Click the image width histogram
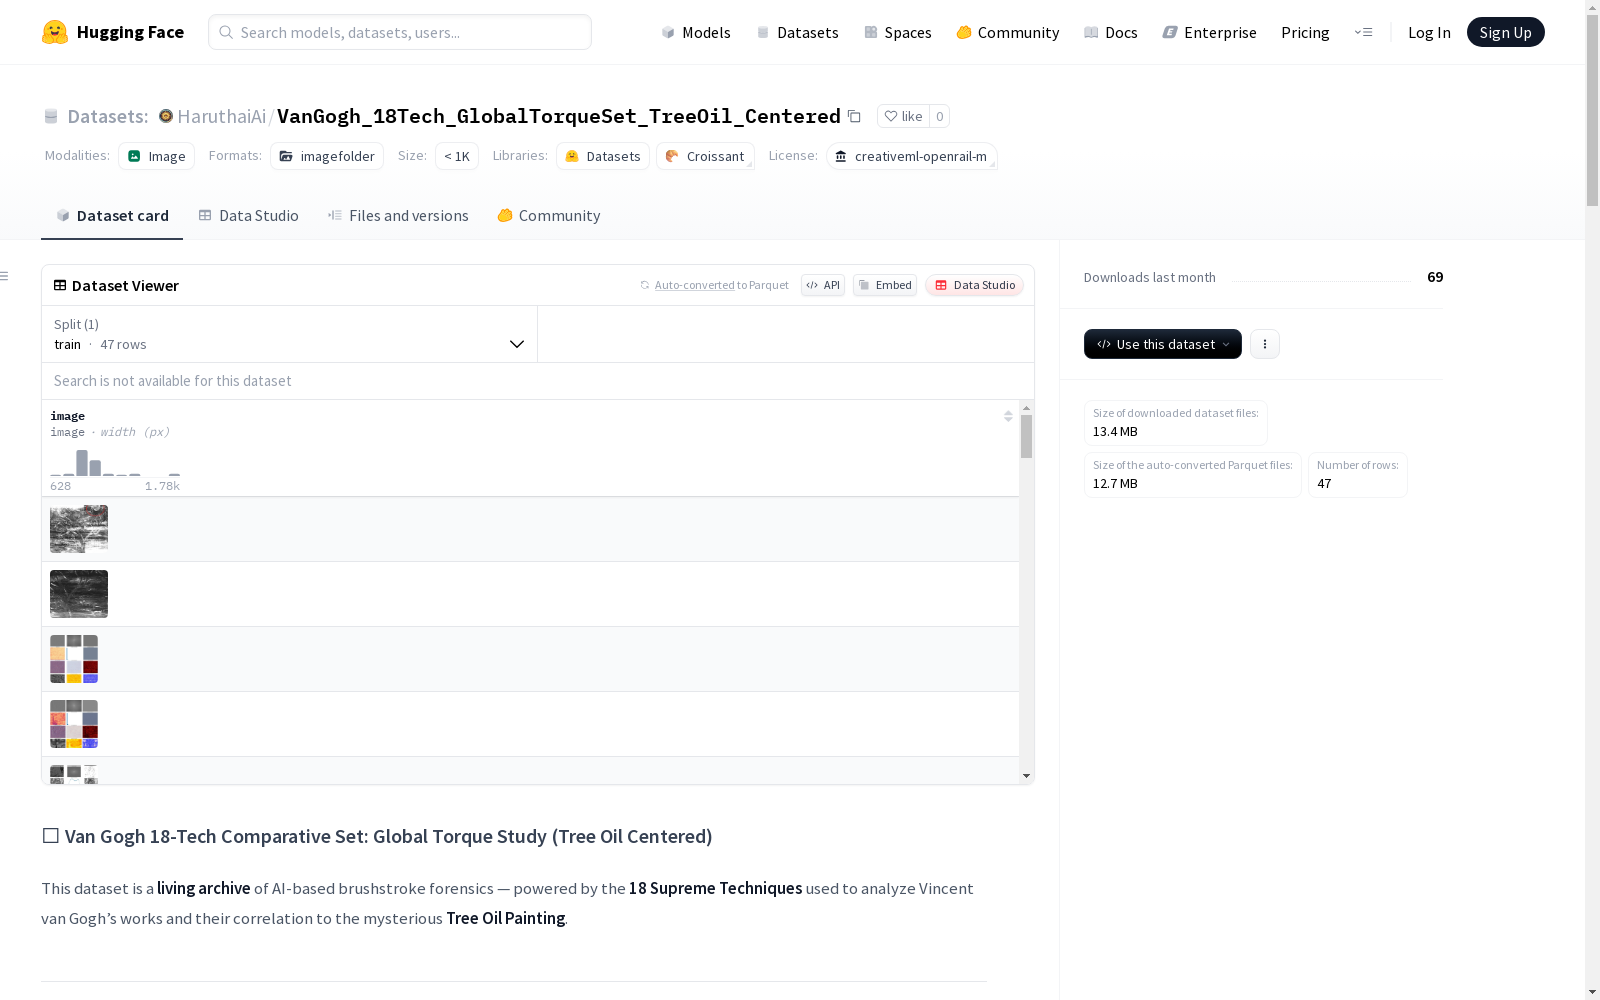Screen dimensions: 1600x1000 (116, 462)
